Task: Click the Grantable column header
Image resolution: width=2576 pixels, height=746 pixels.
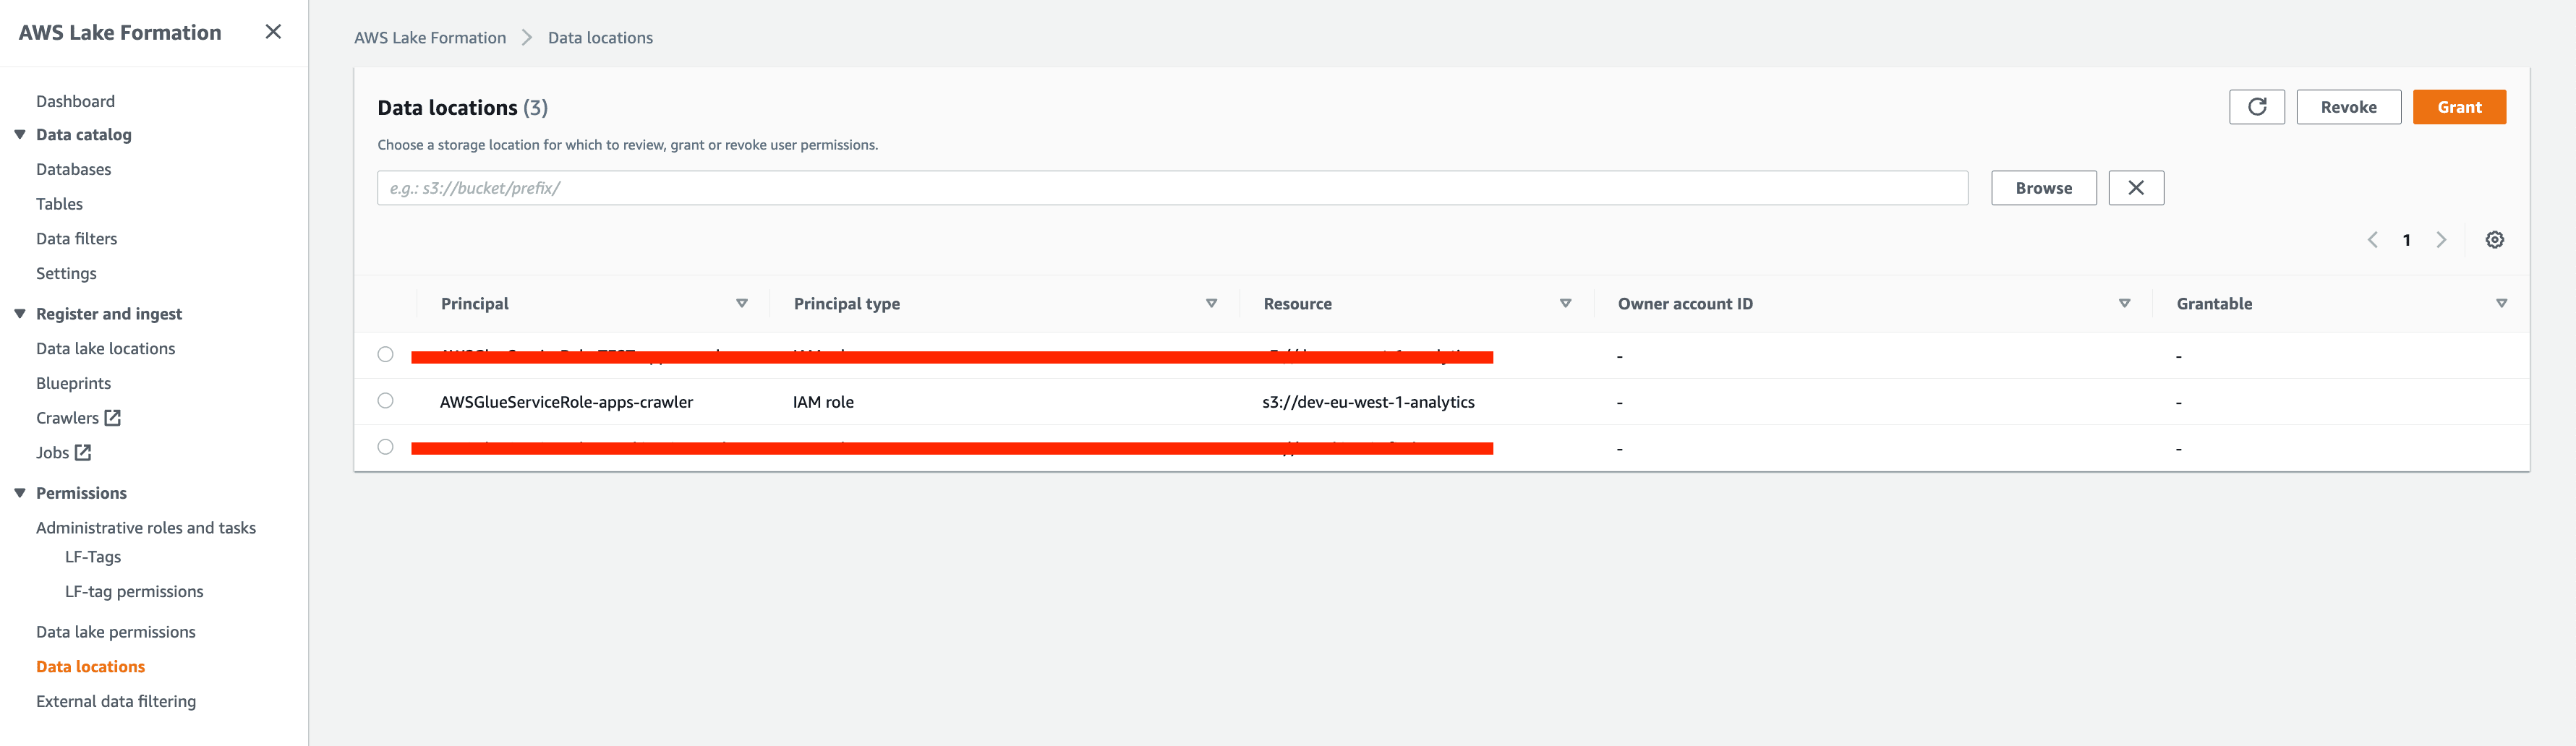Action: tap(2214, 304)
